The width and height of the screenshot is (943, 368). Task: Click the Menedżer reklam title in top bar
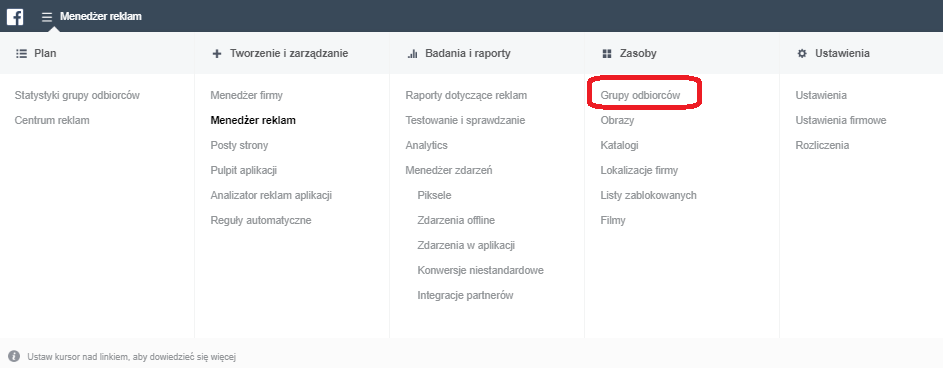(100, 16)
